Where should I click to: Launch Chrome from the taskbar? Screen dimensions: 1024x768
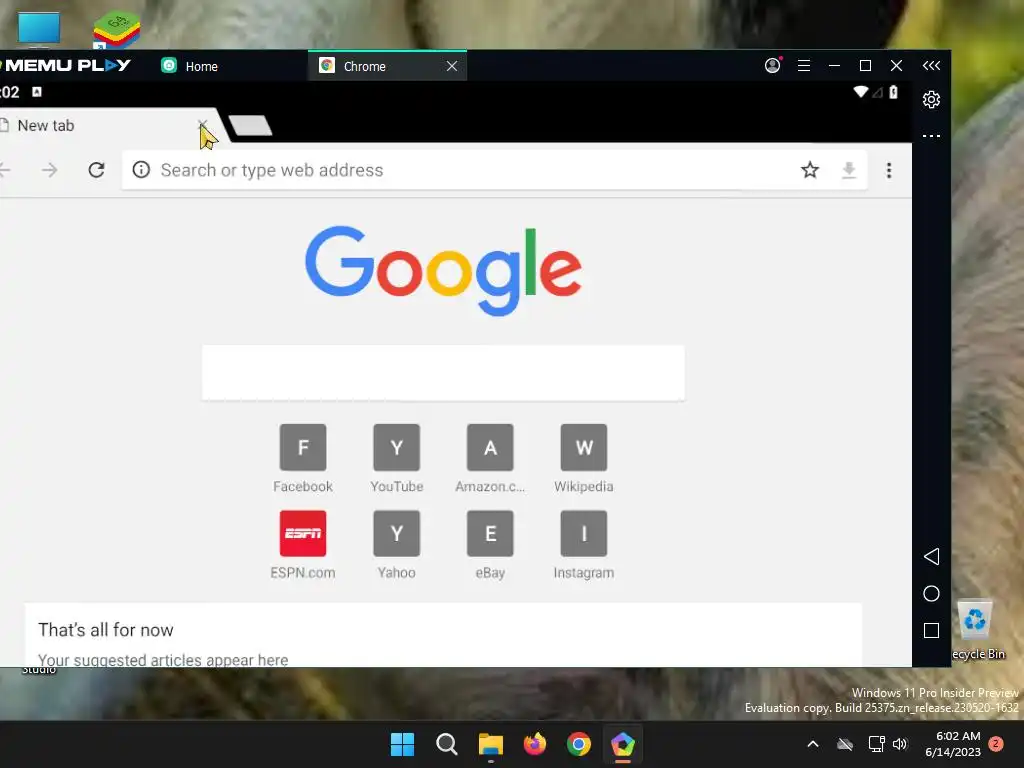pyautogui.click(x=579, y=744)
